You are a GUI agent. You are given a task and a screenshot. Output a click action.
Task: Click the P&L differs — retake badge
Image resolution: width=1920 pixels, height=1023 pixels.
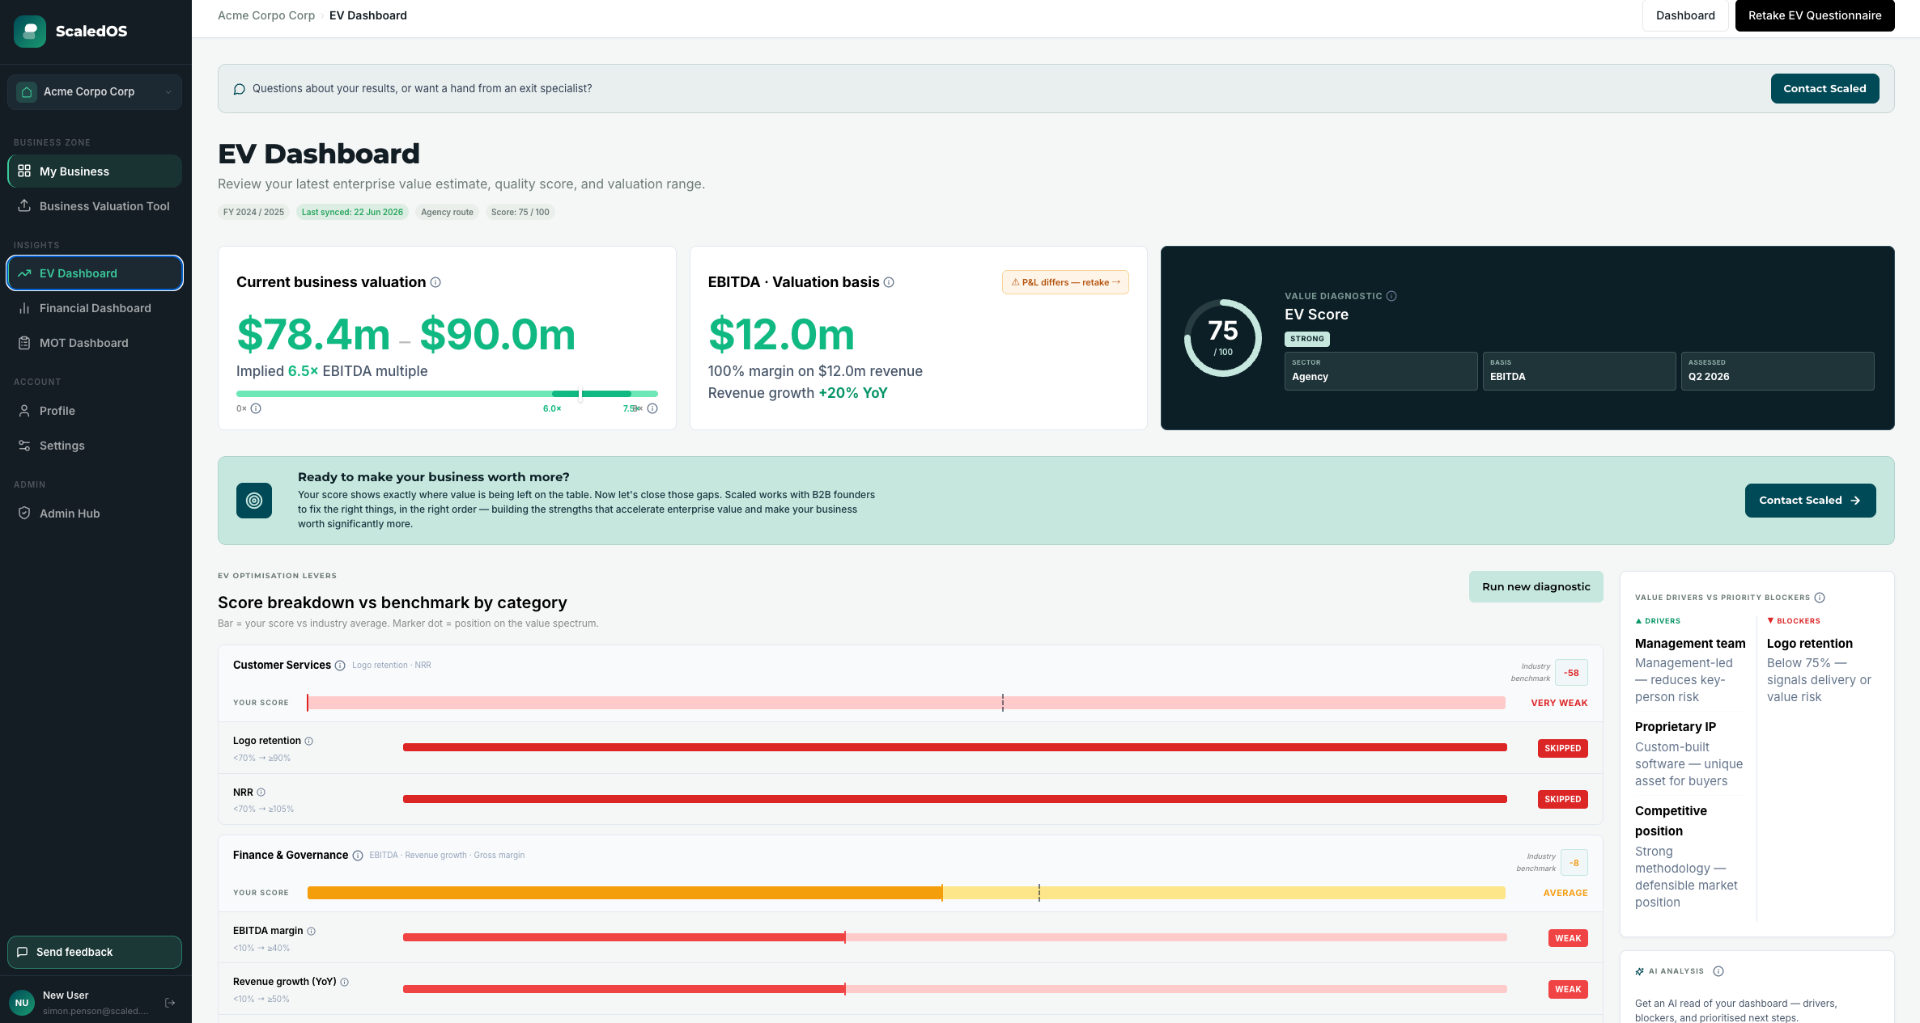point(1065,283)
